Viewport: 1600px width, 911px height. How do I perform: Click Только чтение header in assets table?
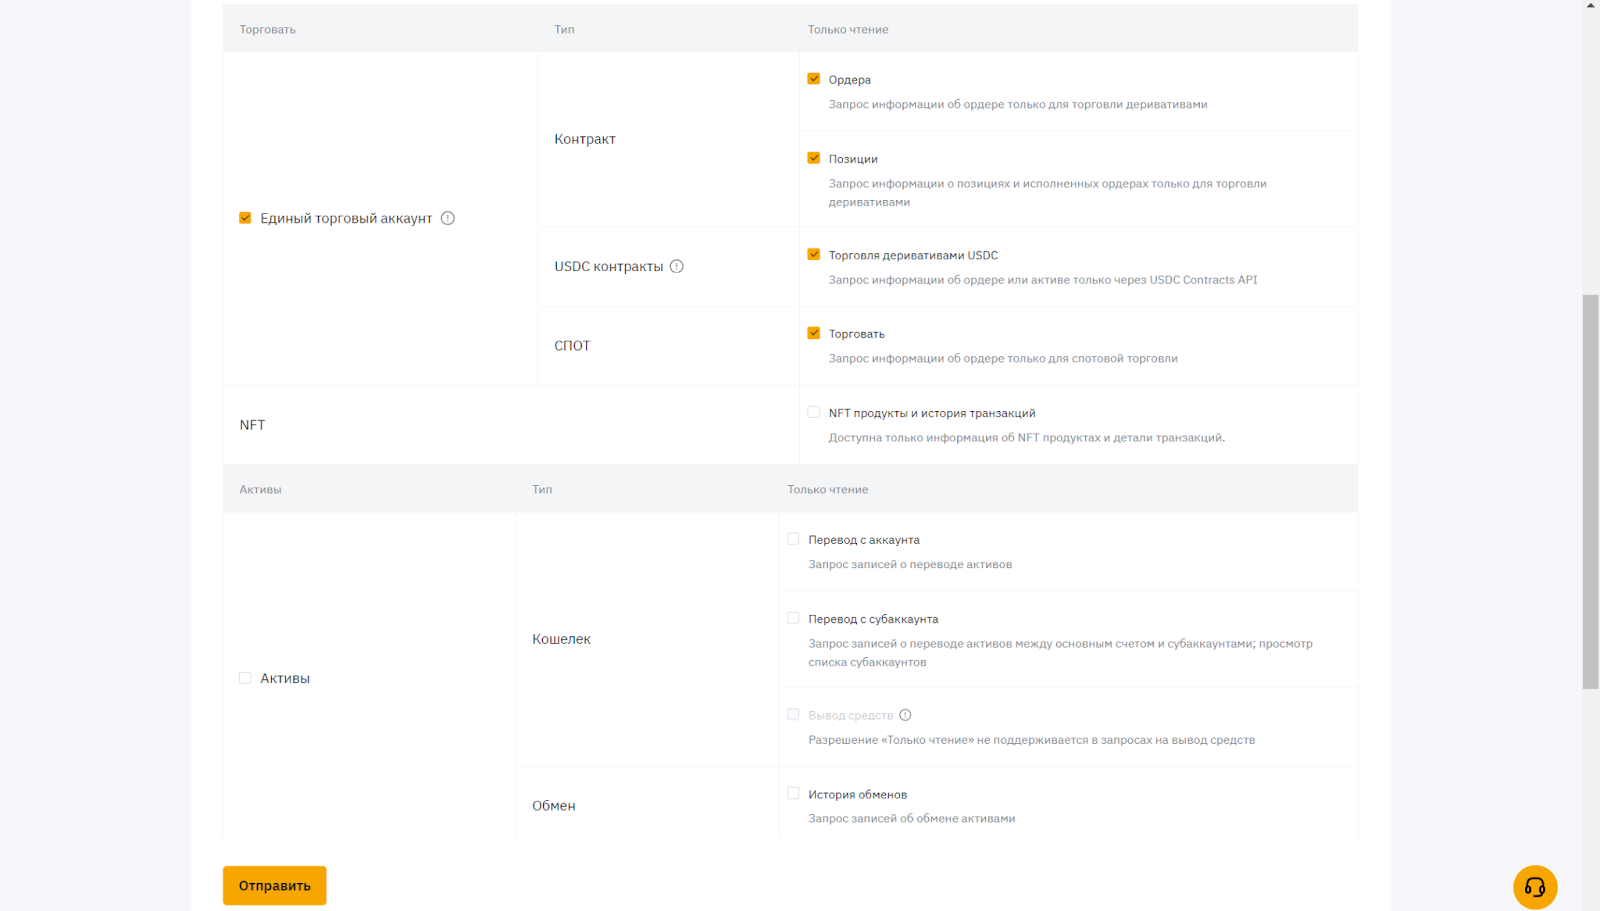click(828, 489)
